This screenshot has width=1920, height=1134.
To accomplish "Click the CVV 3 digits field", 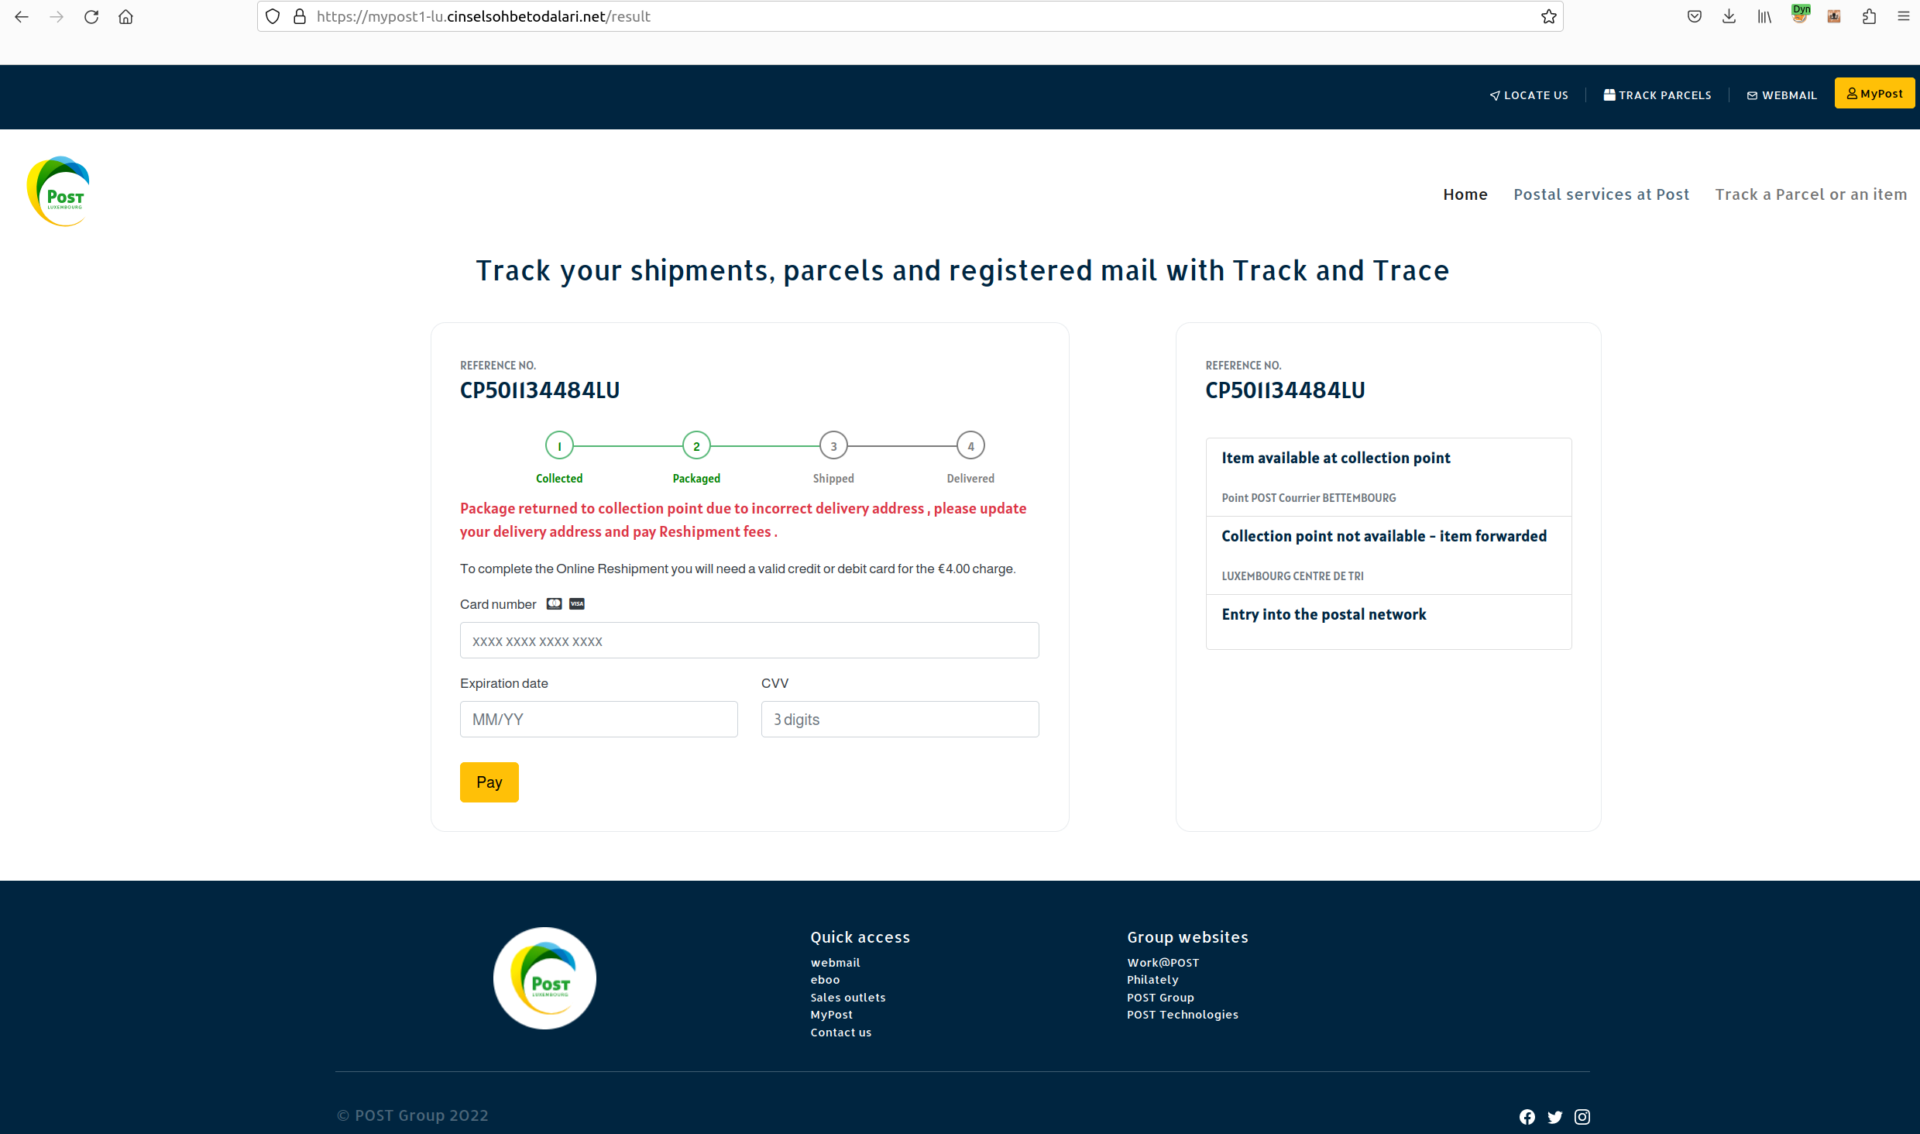I will click(x=899, y=718).
